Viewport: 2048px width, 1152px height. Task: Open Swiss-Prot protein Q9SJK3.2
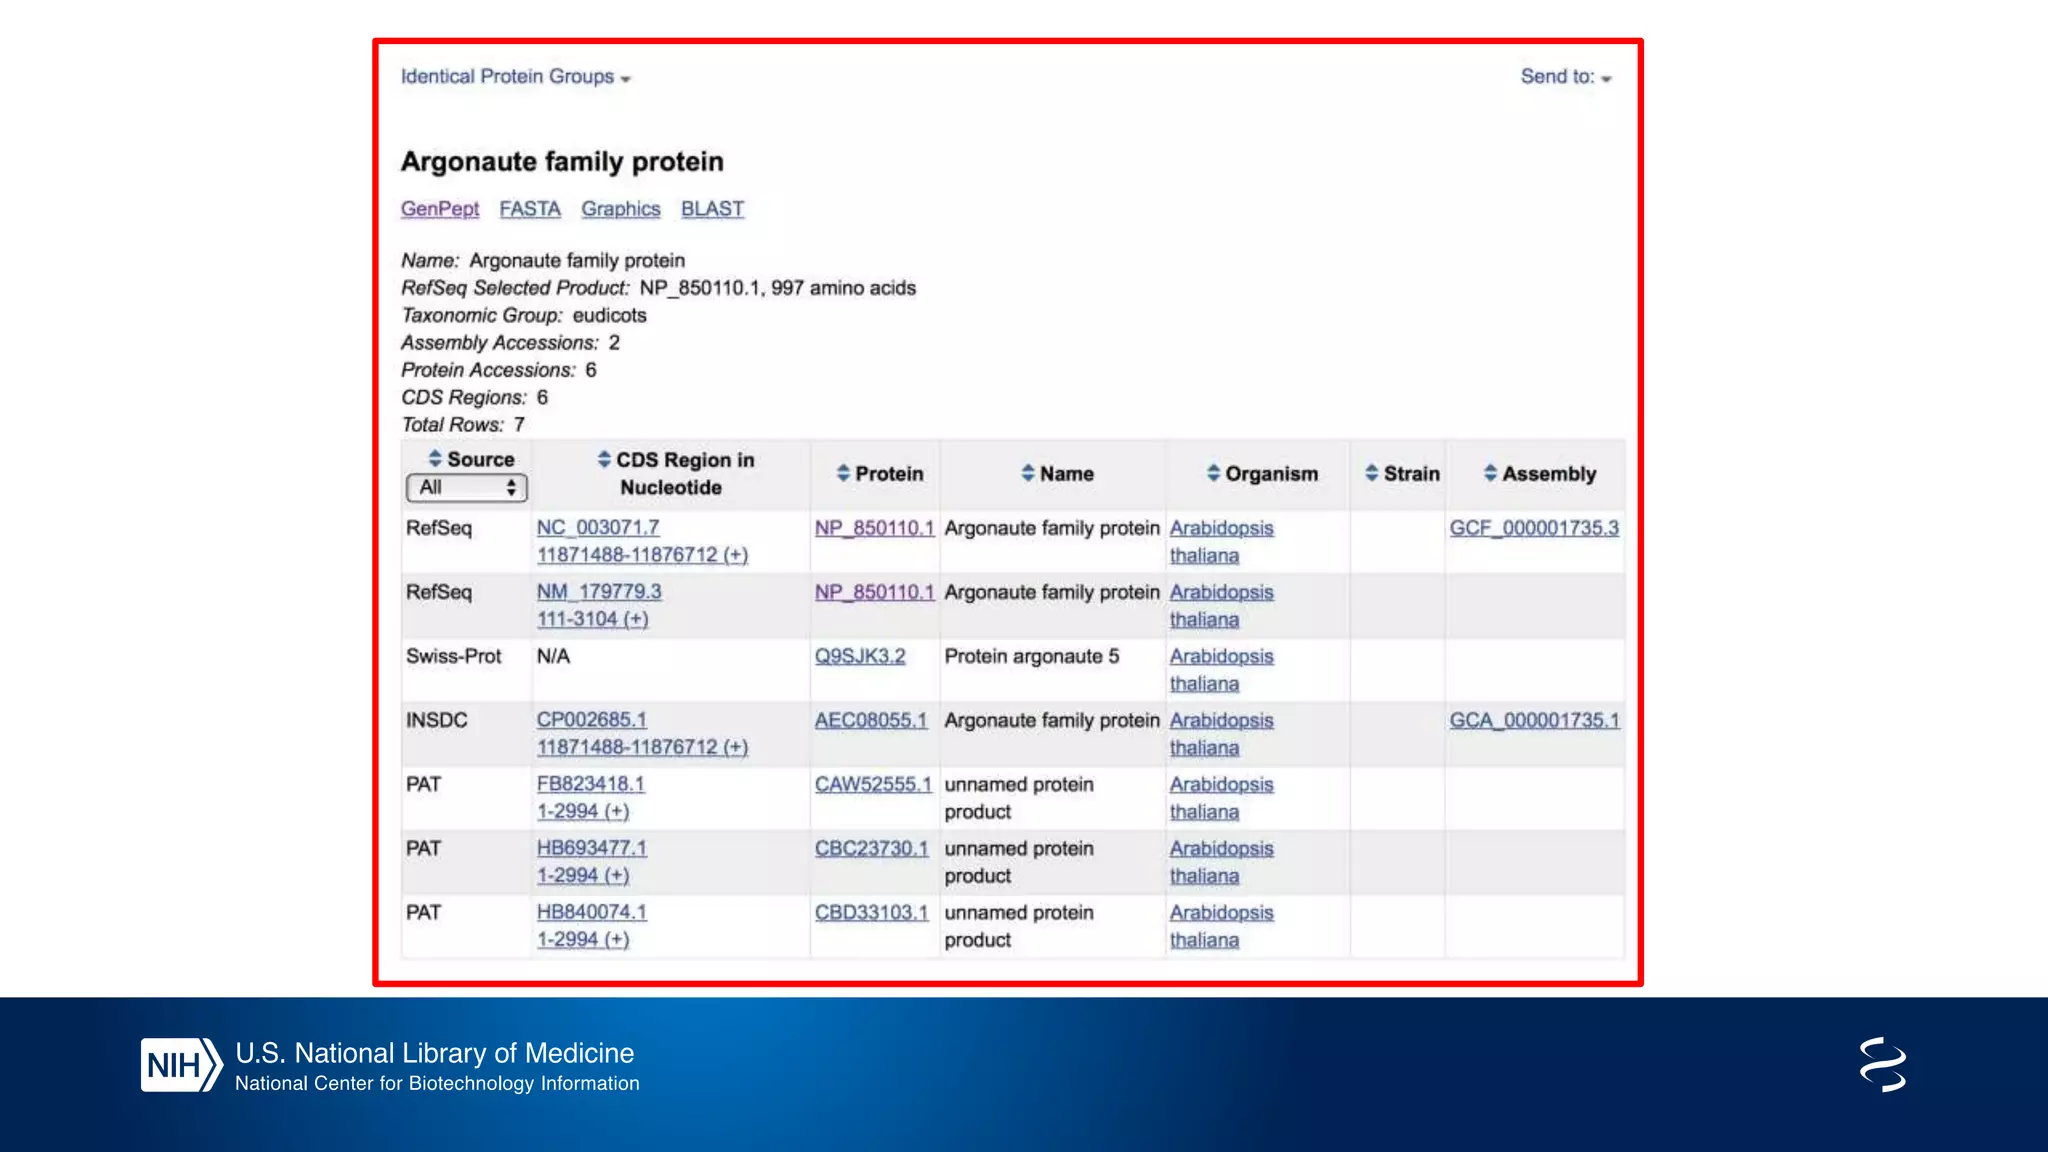point(860,656)
